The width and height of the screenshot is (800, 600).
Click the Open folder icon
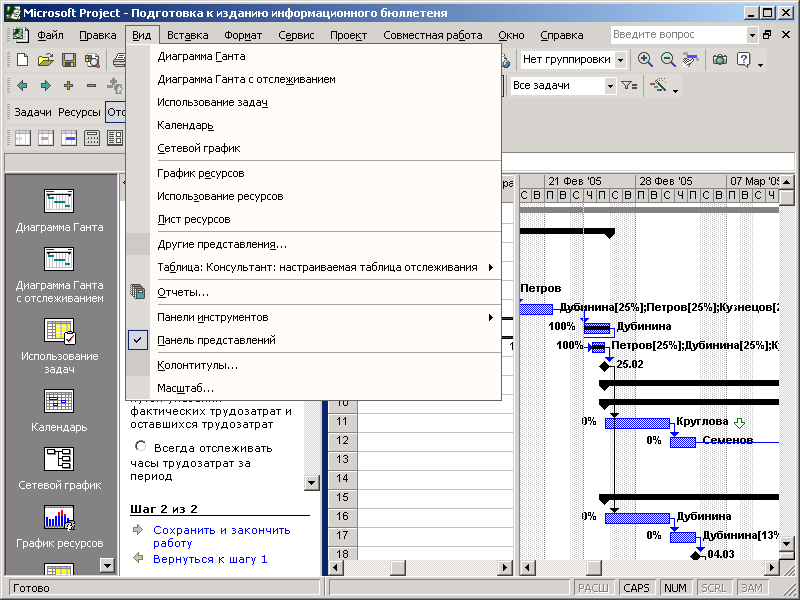pos(45,60)
